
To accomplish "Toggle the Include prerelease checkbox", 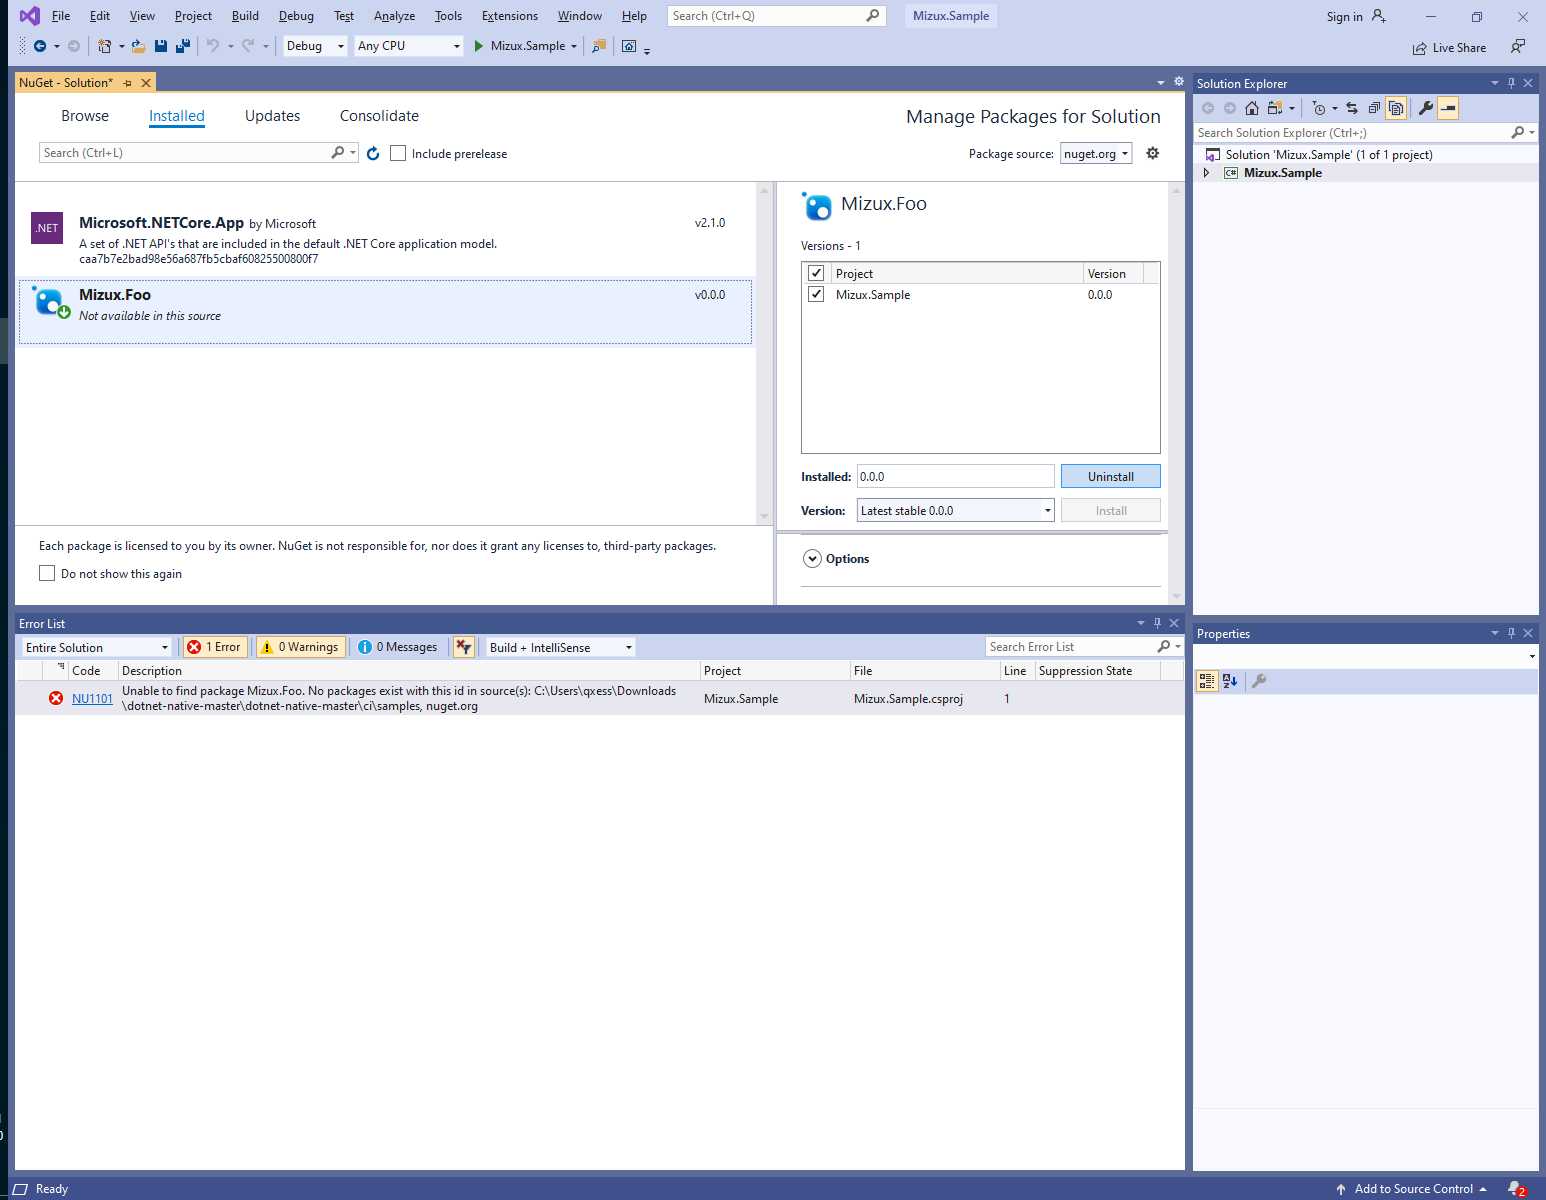I will 398,153.
